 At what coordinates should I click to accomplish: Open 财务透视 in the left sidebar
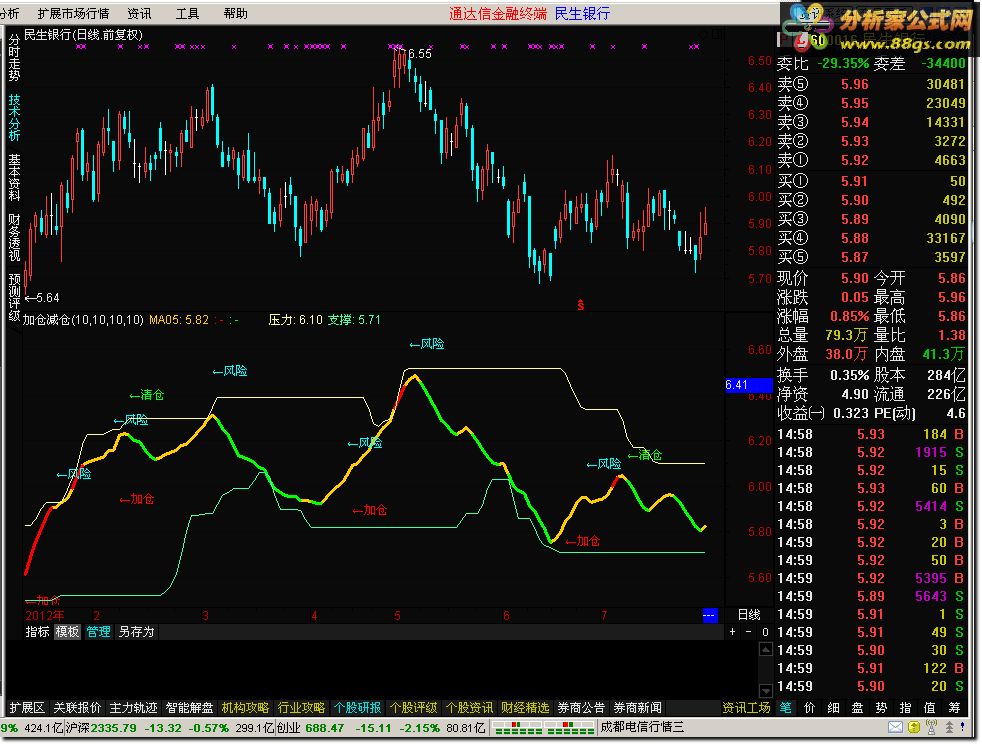pyautogui.click(x=14, y=237)
